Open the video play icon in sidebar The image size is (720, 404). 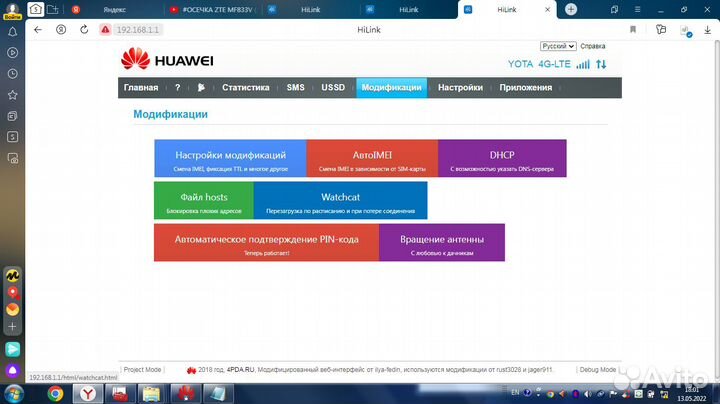(12, 53)
